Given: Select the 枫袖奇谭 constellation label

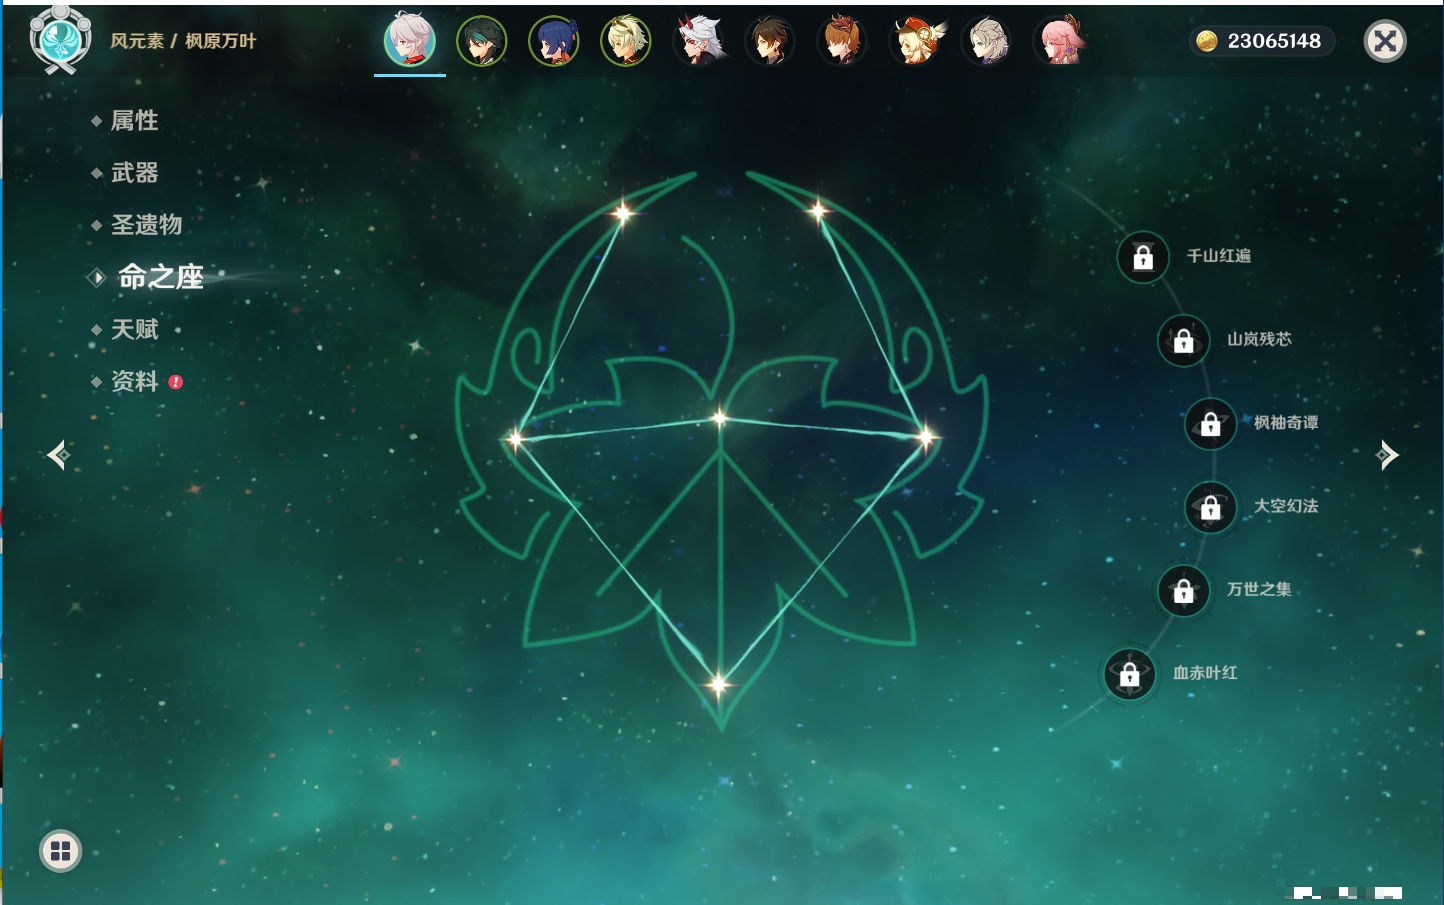Looking at the screenshot, I should [x=1286, y=423].
